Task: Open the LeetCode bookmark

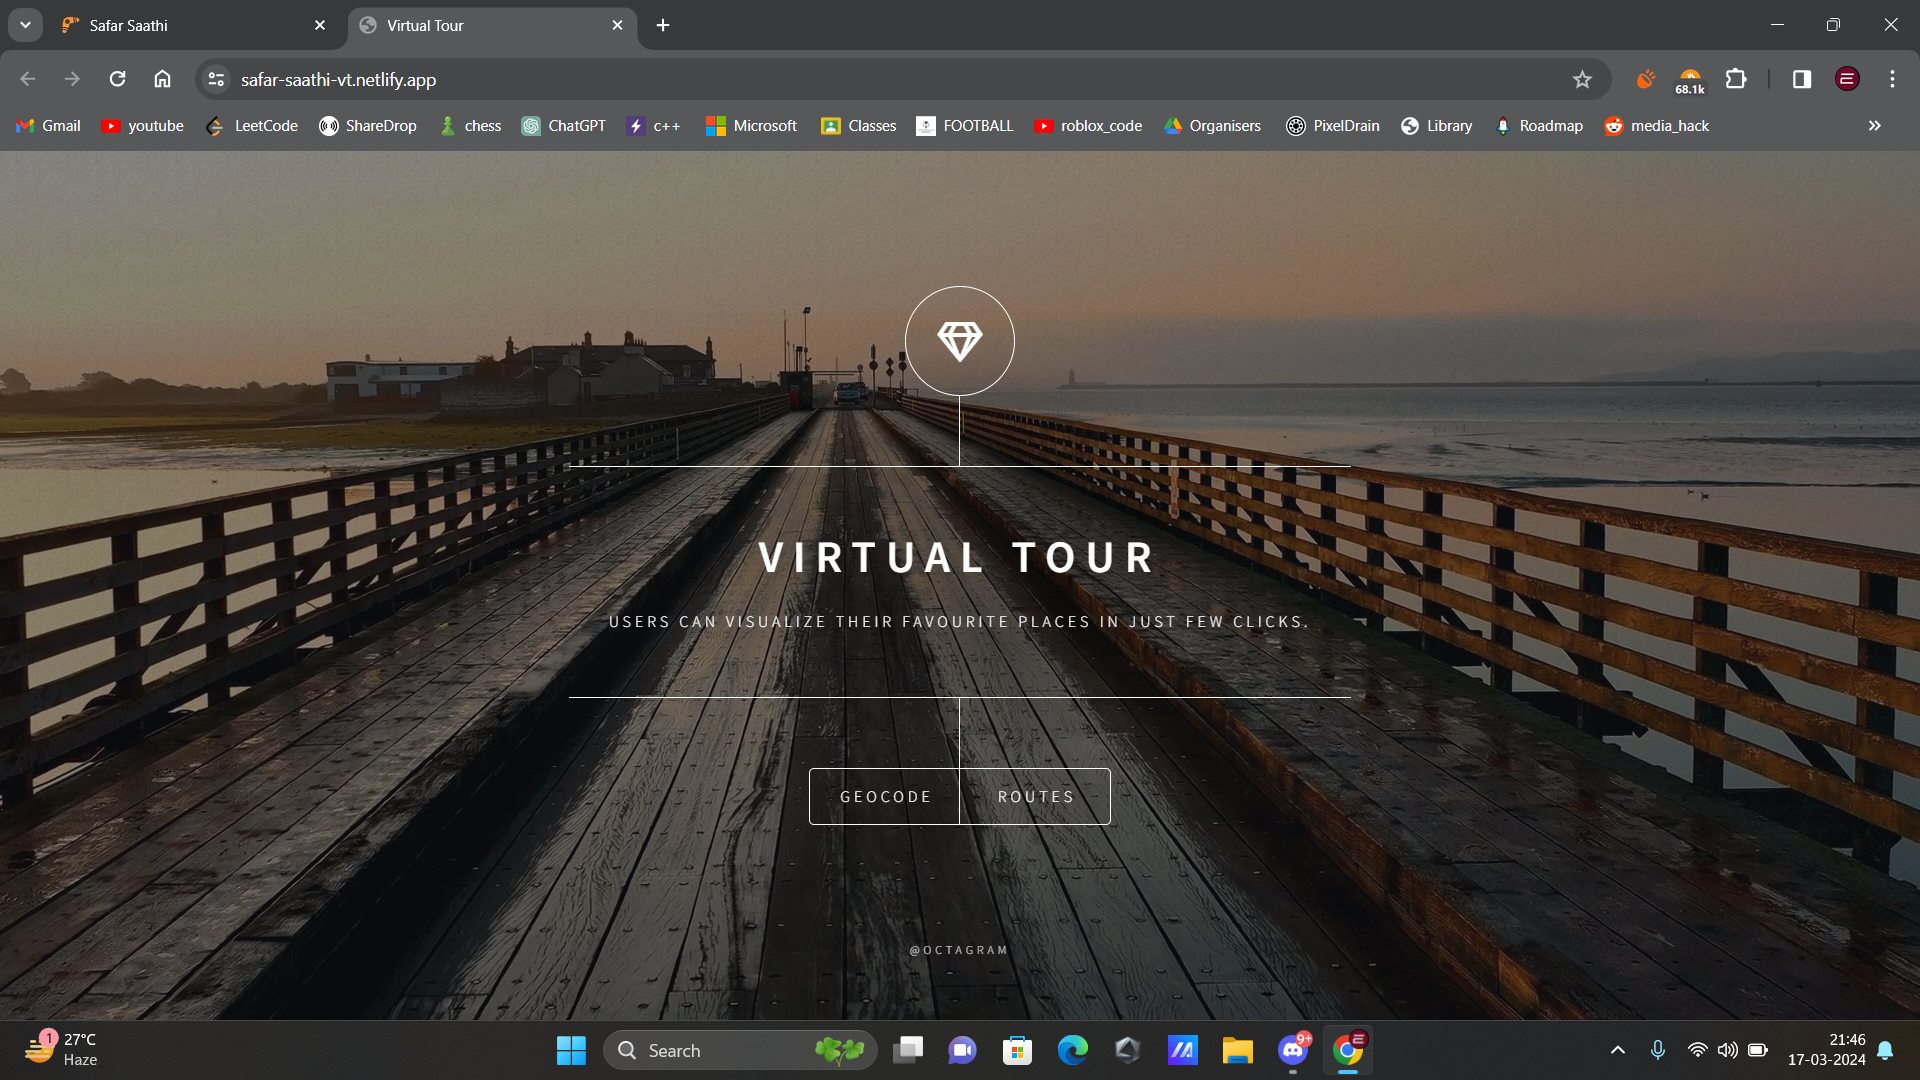Action: point(252,126)
